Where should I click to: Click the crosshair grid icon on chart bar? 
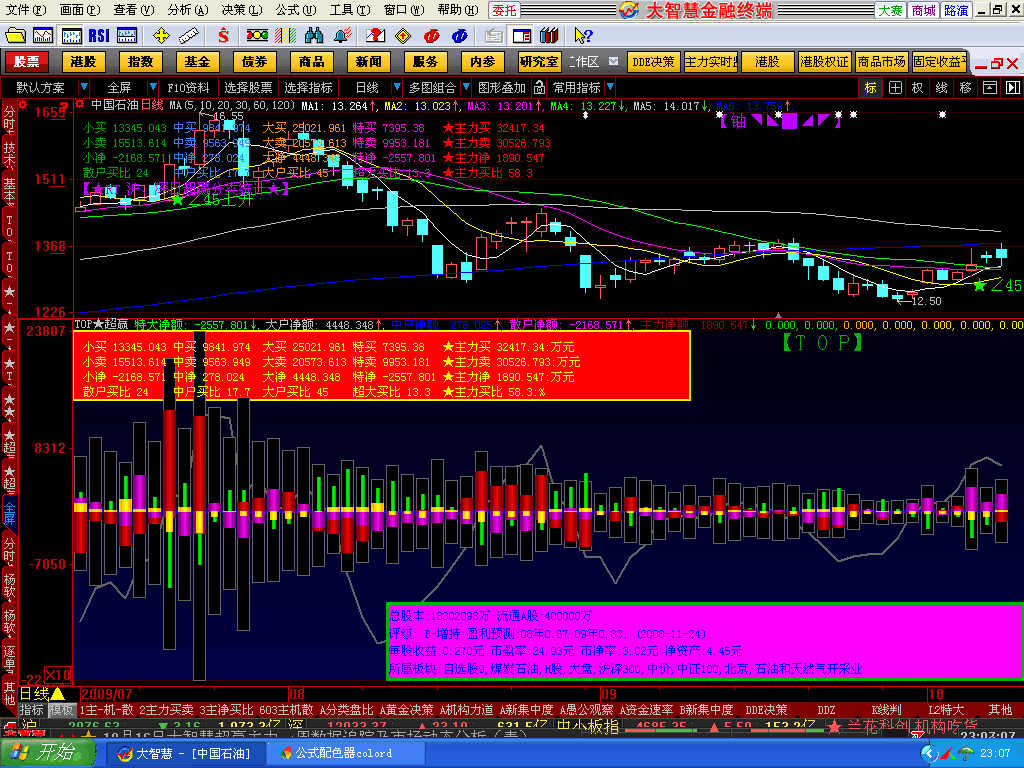pos(895,88)
